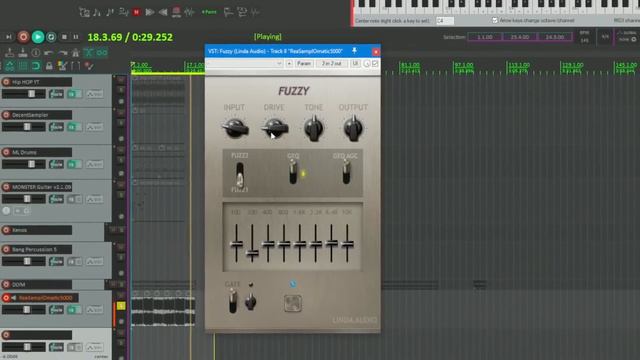Click the square pad button at plugin bottom
Image resolution: width=640 pixels, height=360 pixels.
293,303
